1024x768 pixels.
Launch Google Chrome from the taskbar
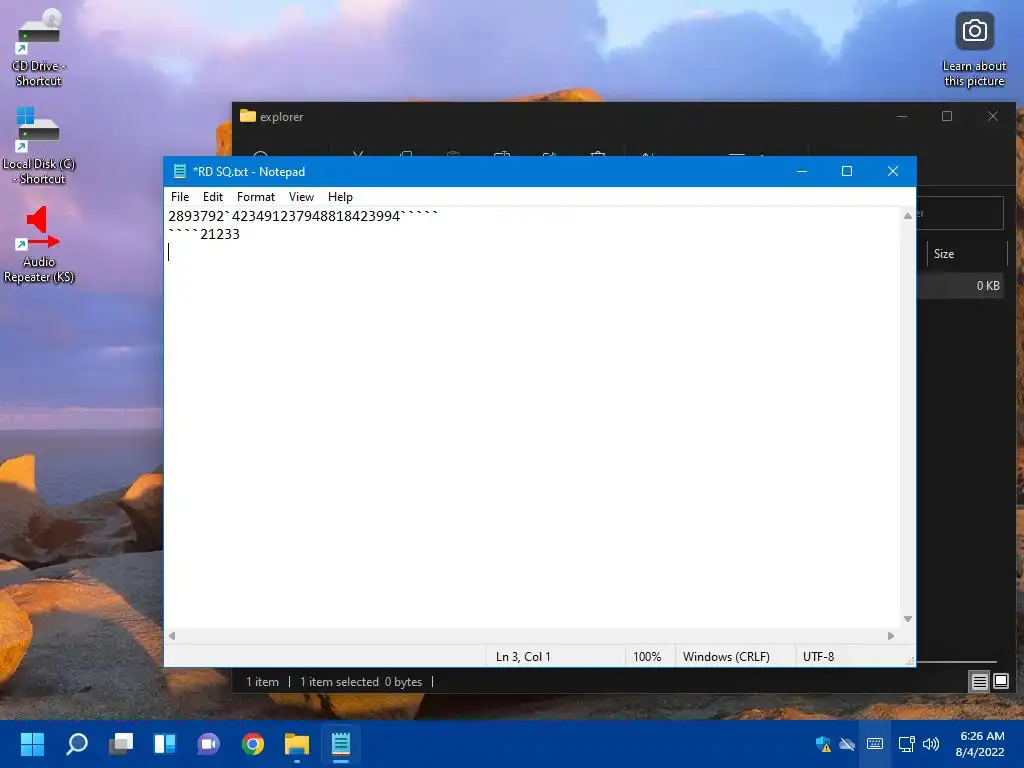coord(253,744)
